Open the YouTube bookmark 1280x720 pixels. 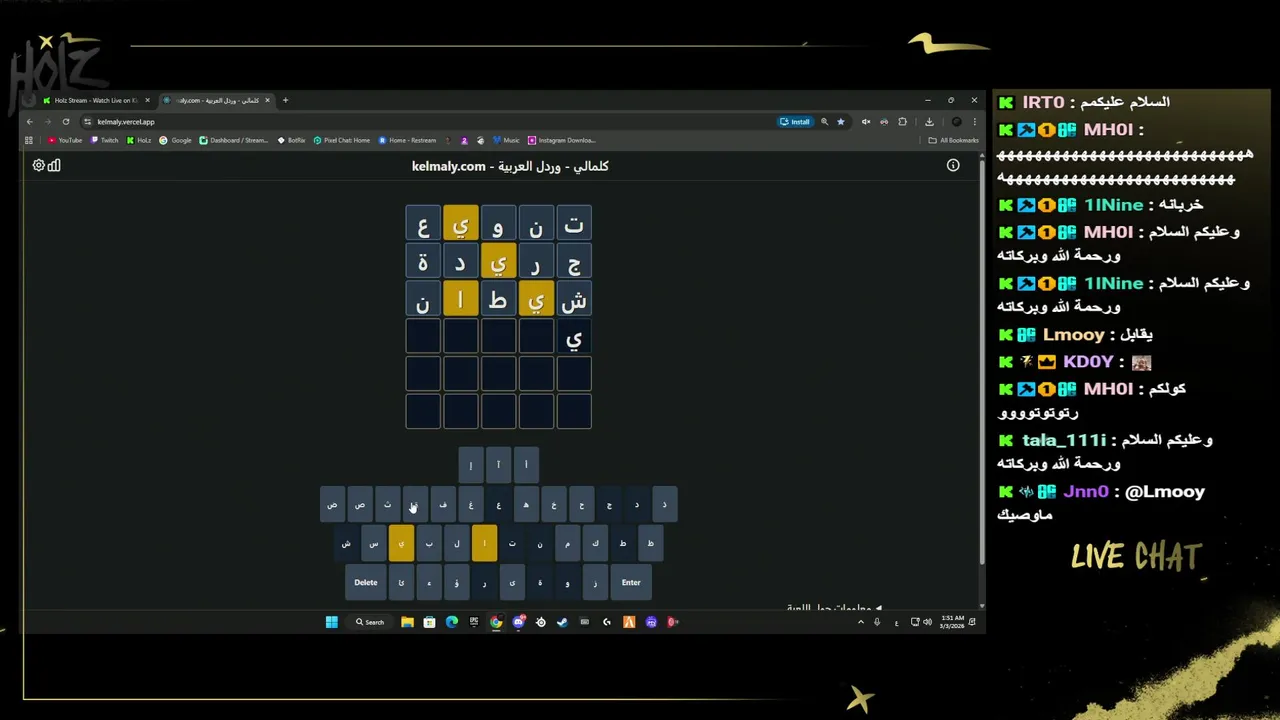coord(65,140)
